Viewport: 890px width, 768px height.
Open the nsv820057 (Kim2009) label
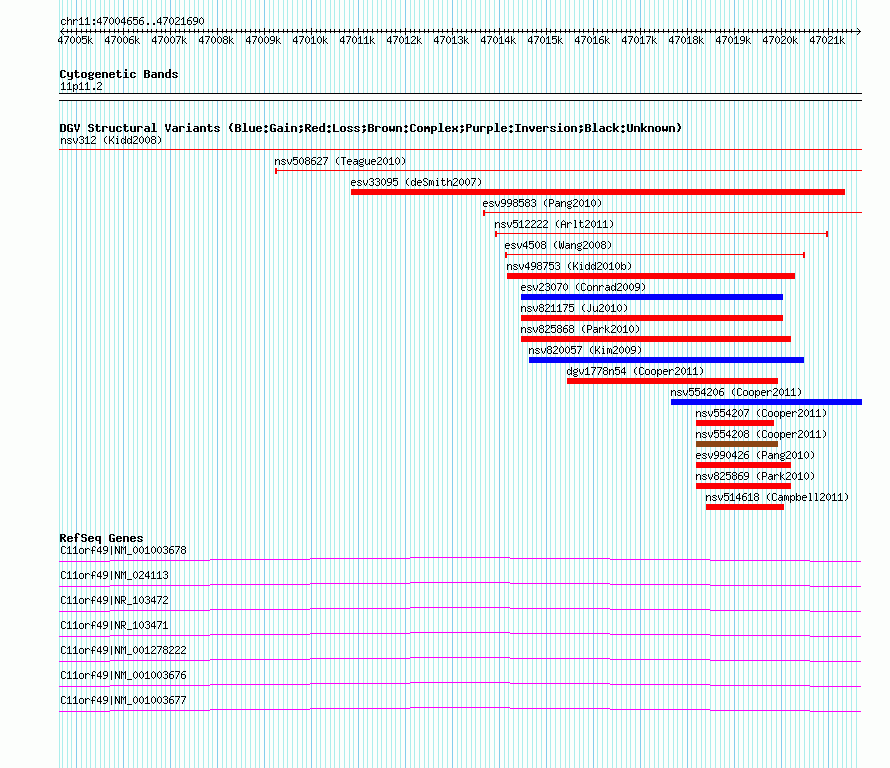click(585, 350)
